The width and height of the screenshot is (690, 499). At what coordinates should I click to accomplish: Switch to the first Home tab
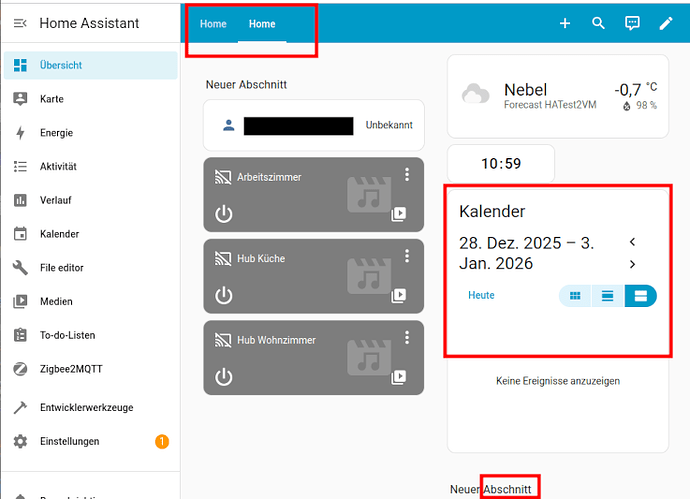(213, 24)
